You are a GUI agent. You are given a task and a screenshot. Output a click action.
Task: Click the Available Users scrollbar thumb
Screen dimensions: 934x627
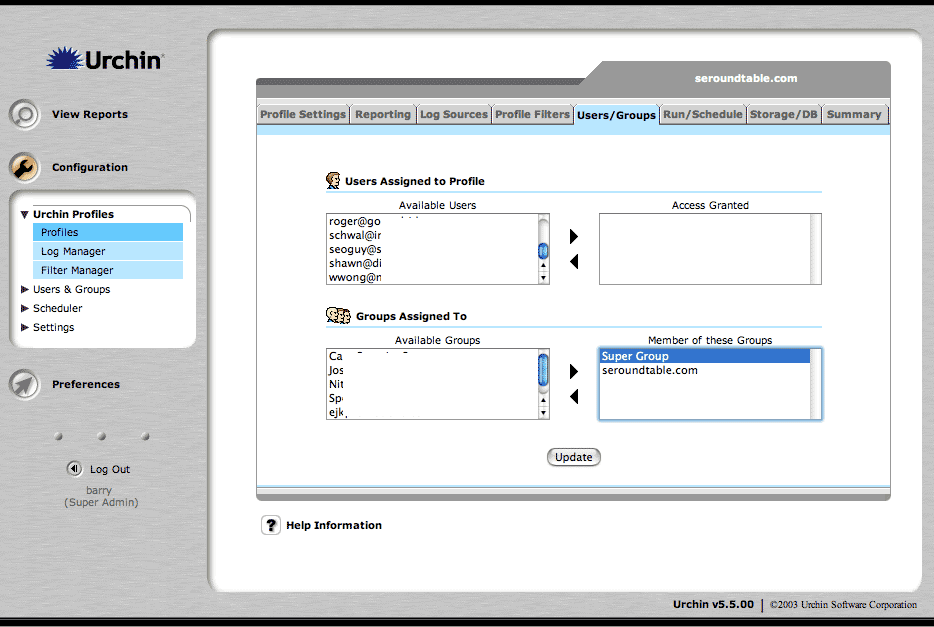pyautogui.click(x=543, y=251)
